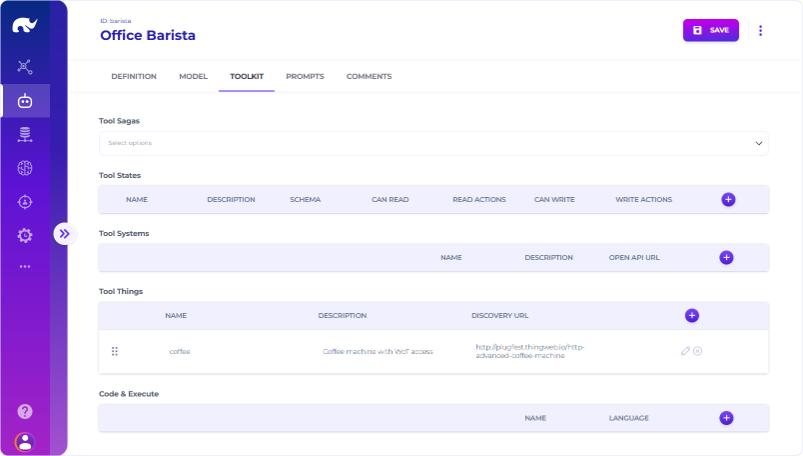Expand the sidebar with double-chevron button
The width and height of the screenshot is (803, 456).
[x=64, y=234]
